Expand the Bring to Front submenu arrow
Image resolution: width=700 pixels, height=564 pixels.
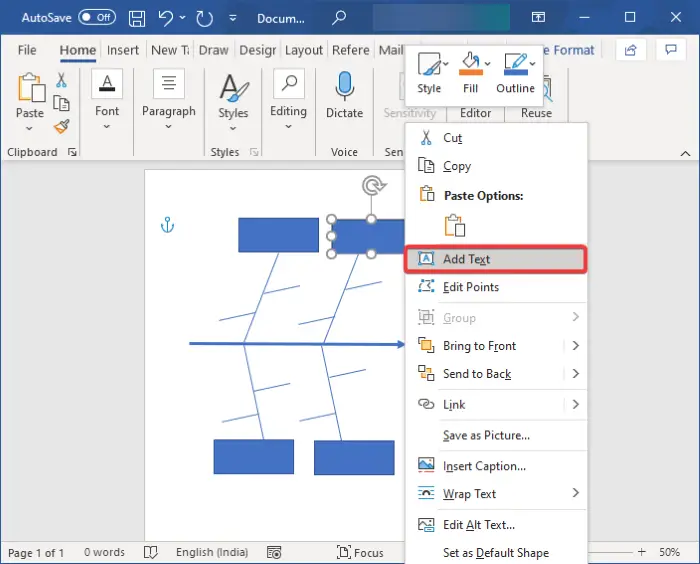(x=575, y=346)
